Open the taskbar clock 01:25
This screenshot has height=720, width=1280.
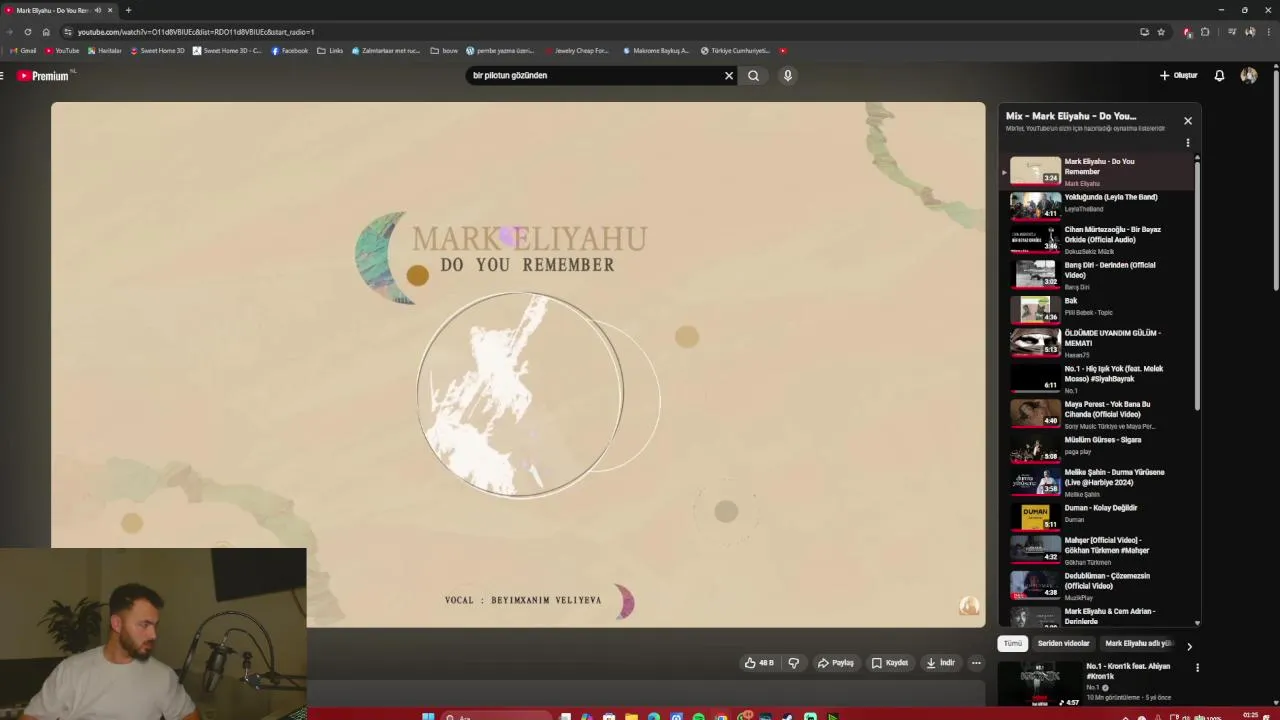point(1250,715)
